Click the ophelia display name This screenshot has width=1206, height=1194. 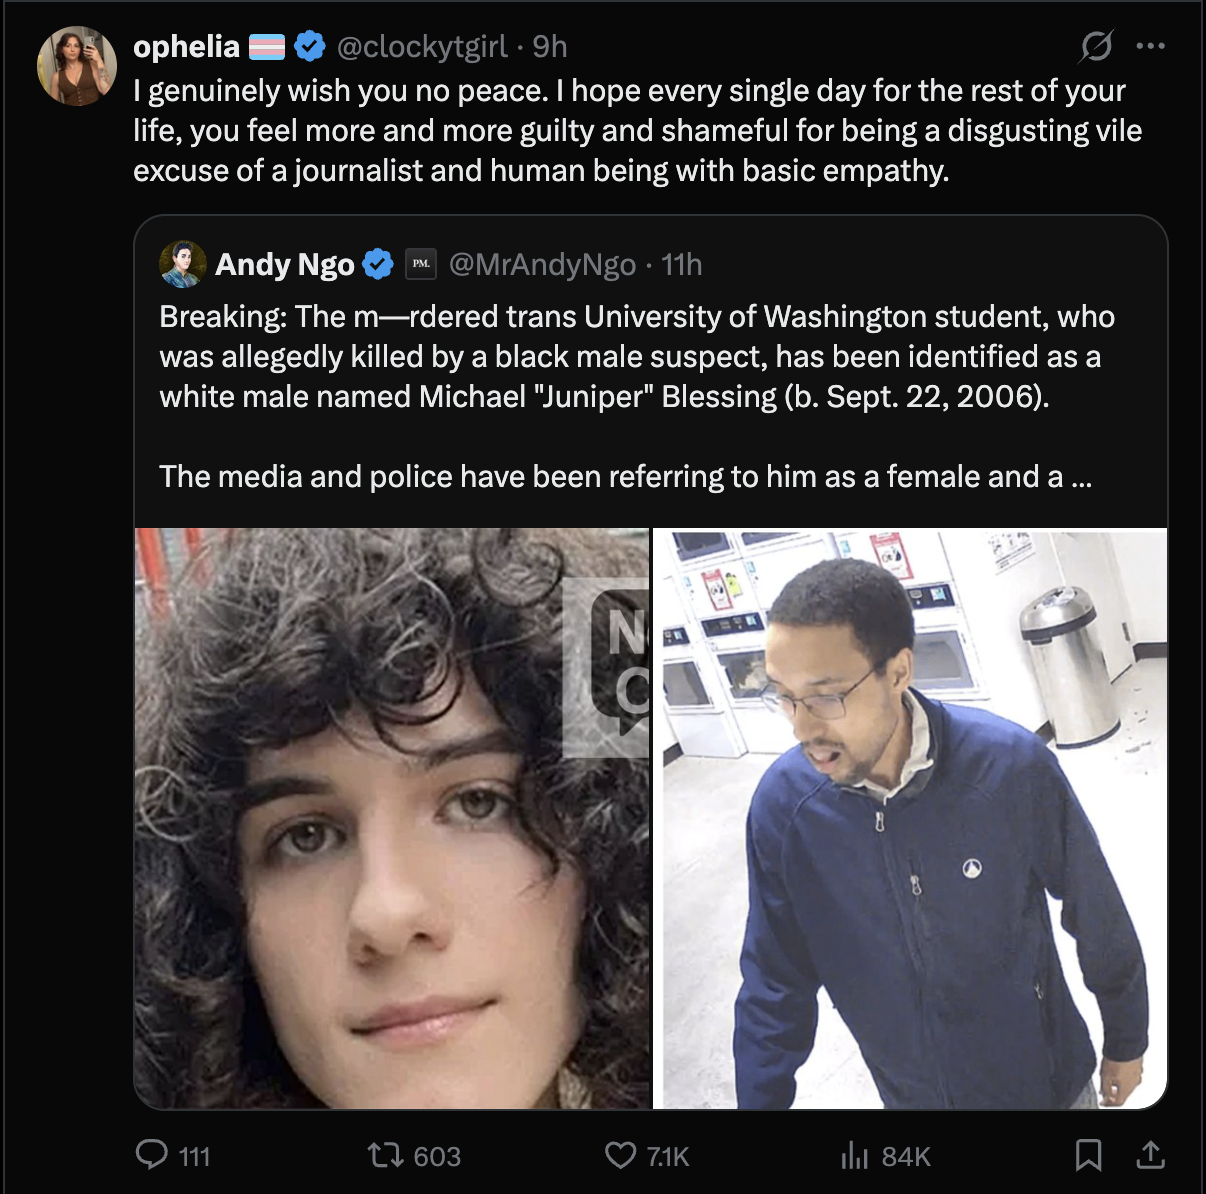pos(186,46)
